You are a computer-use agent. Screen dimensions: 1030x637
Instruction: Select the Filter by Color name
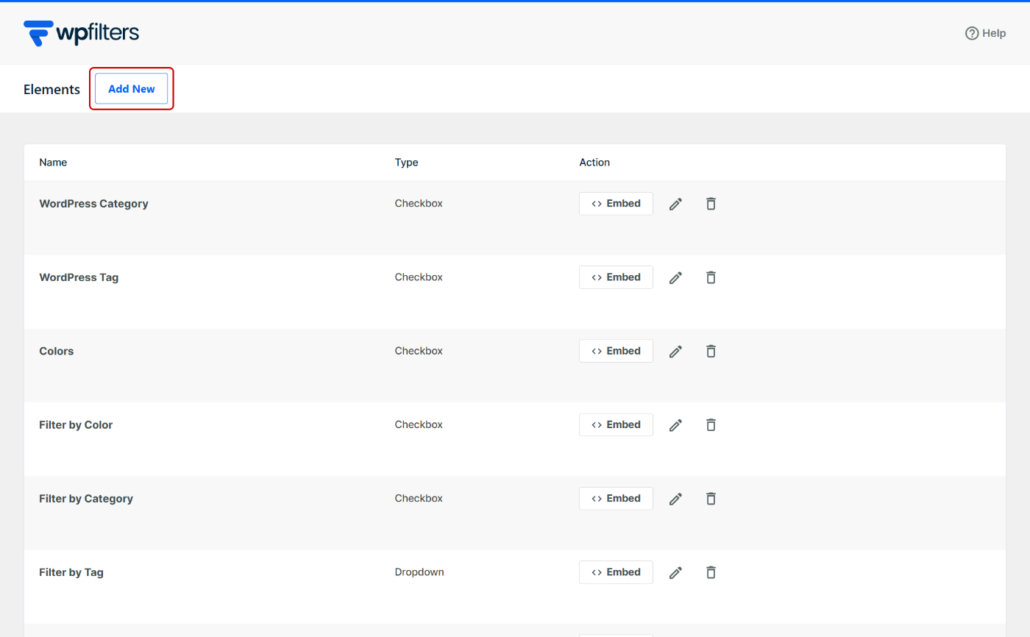tap(76, 425)
